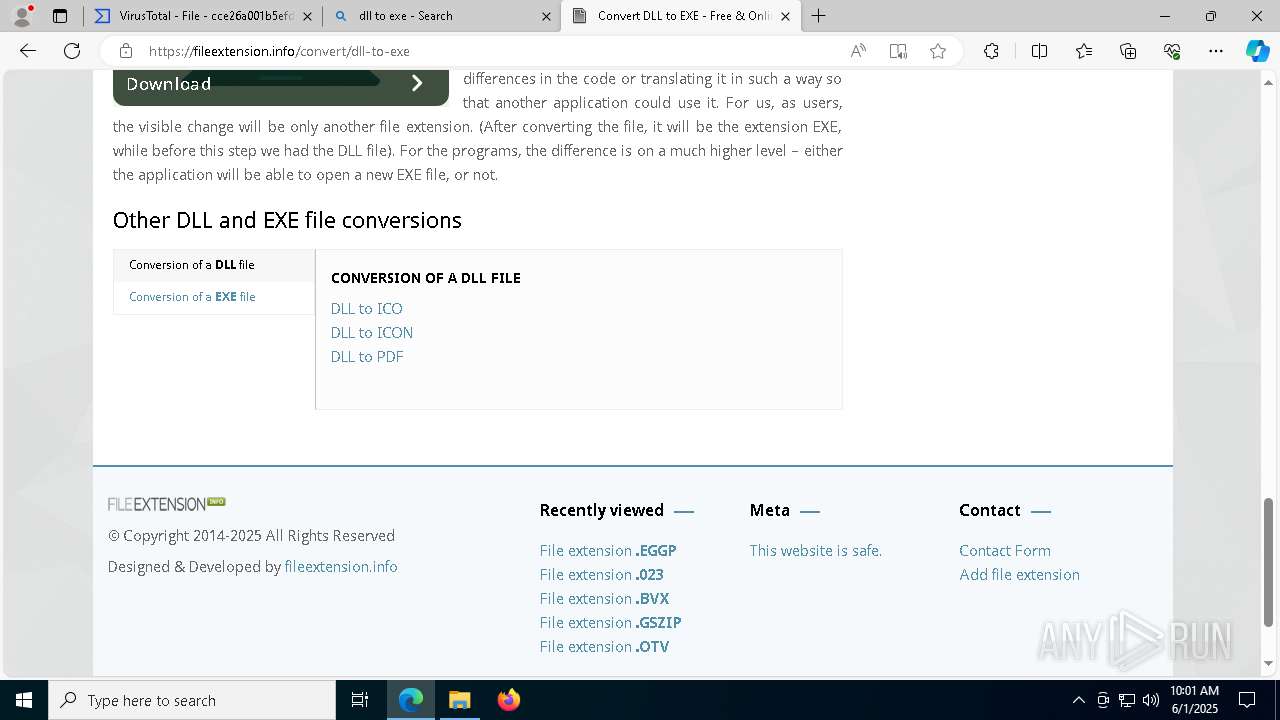Select Conversion of a DLL file tab
Image resolution: width=1280 pixels, height=720 pixels.
click(x=214, y=265)
